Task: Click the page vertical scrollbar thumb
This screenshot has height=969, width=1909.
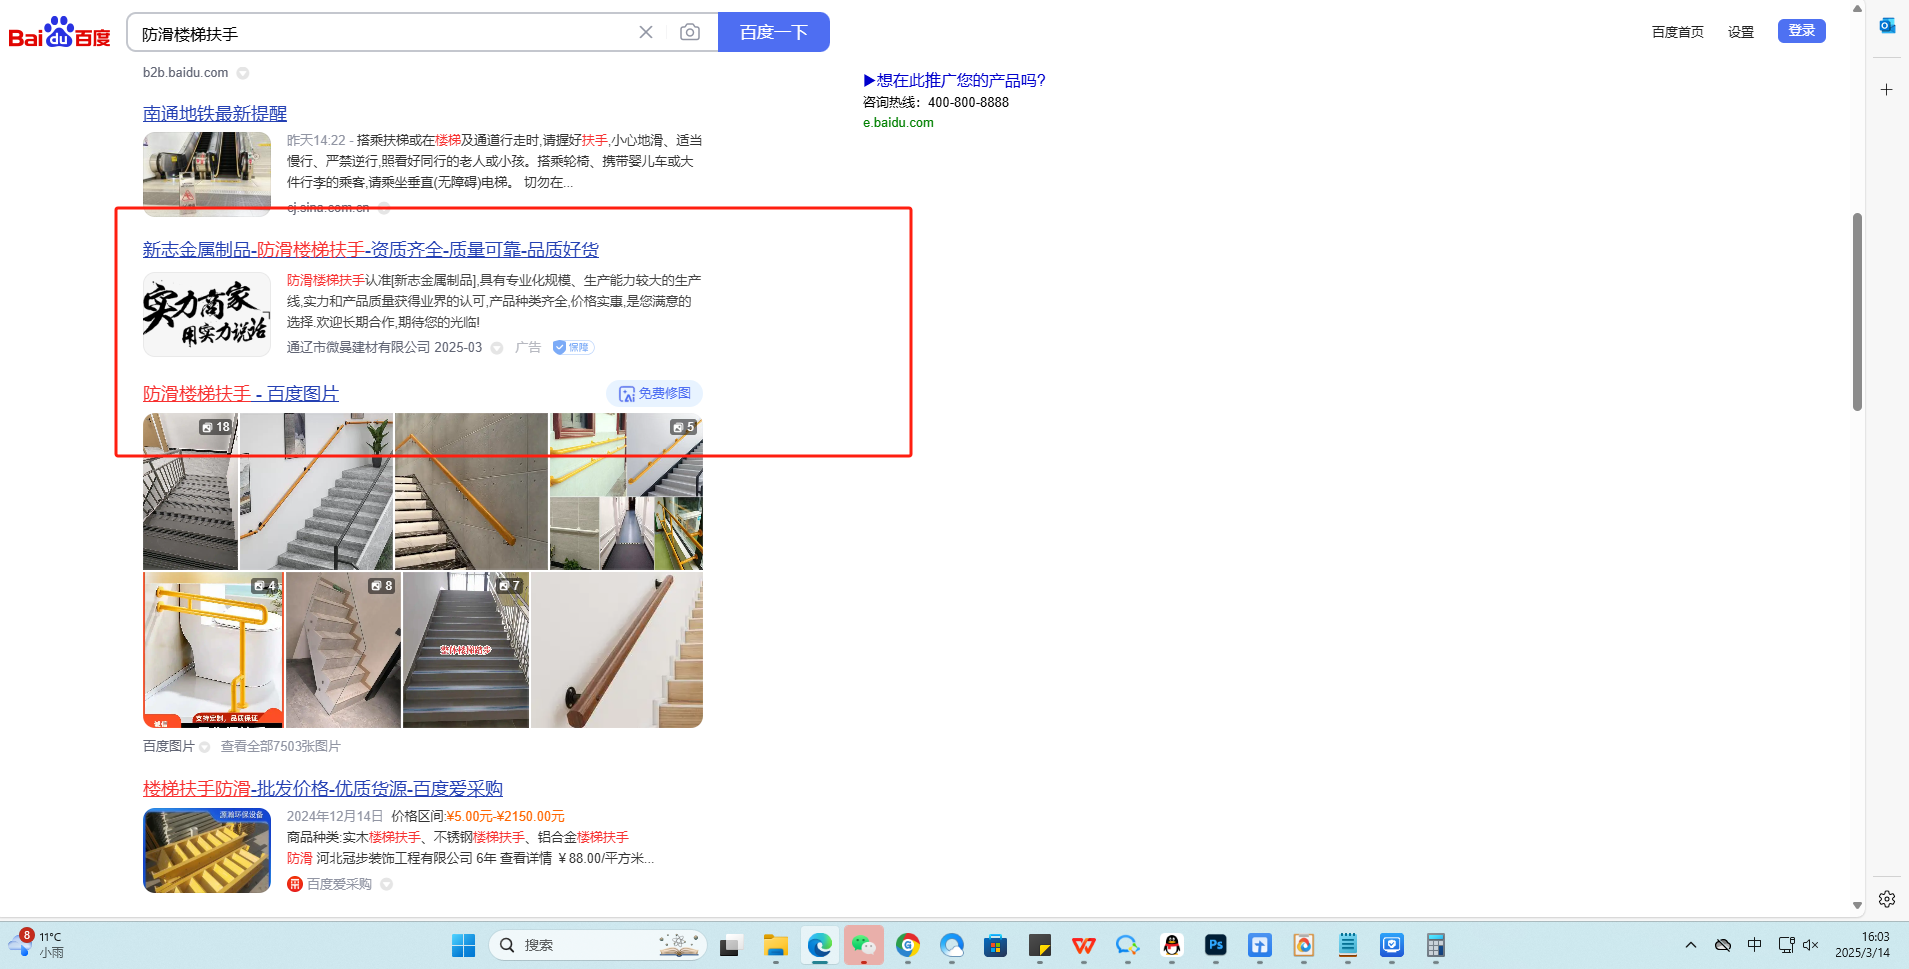Action: pyautogui.click(x=1857, y=311)
